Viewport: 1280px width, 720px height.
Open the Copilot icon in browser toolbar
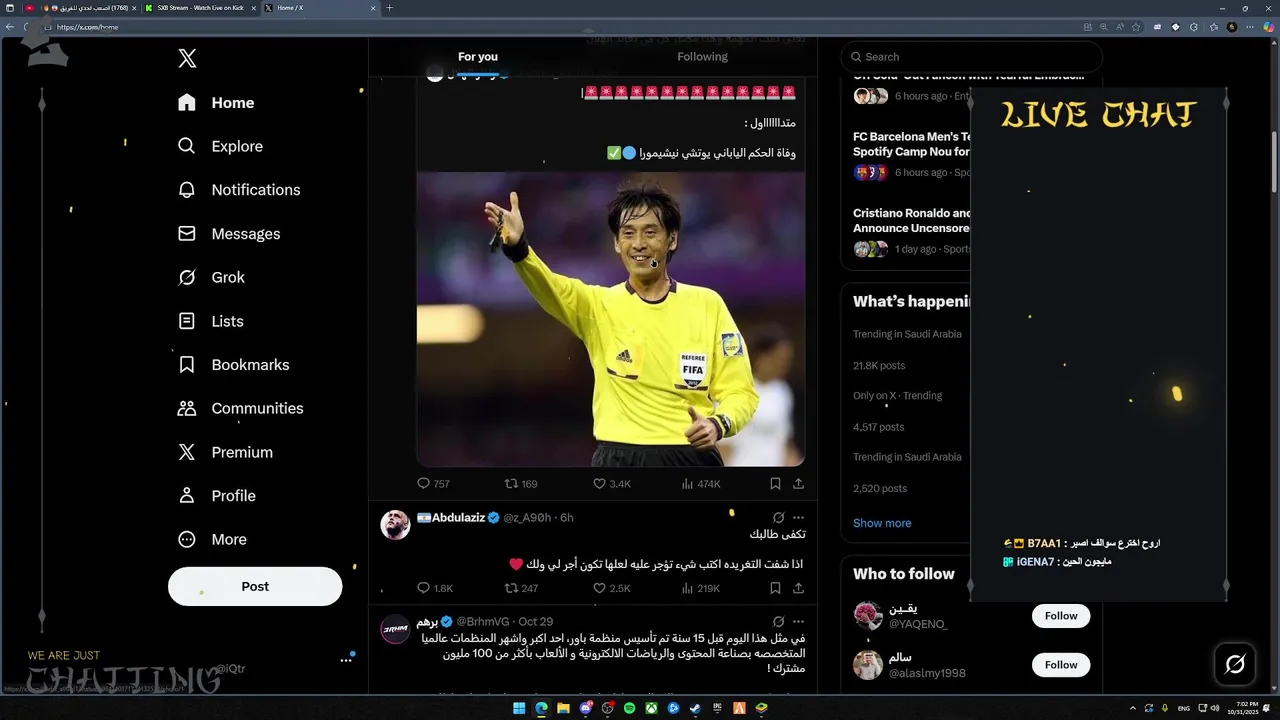click(1267, 27)
